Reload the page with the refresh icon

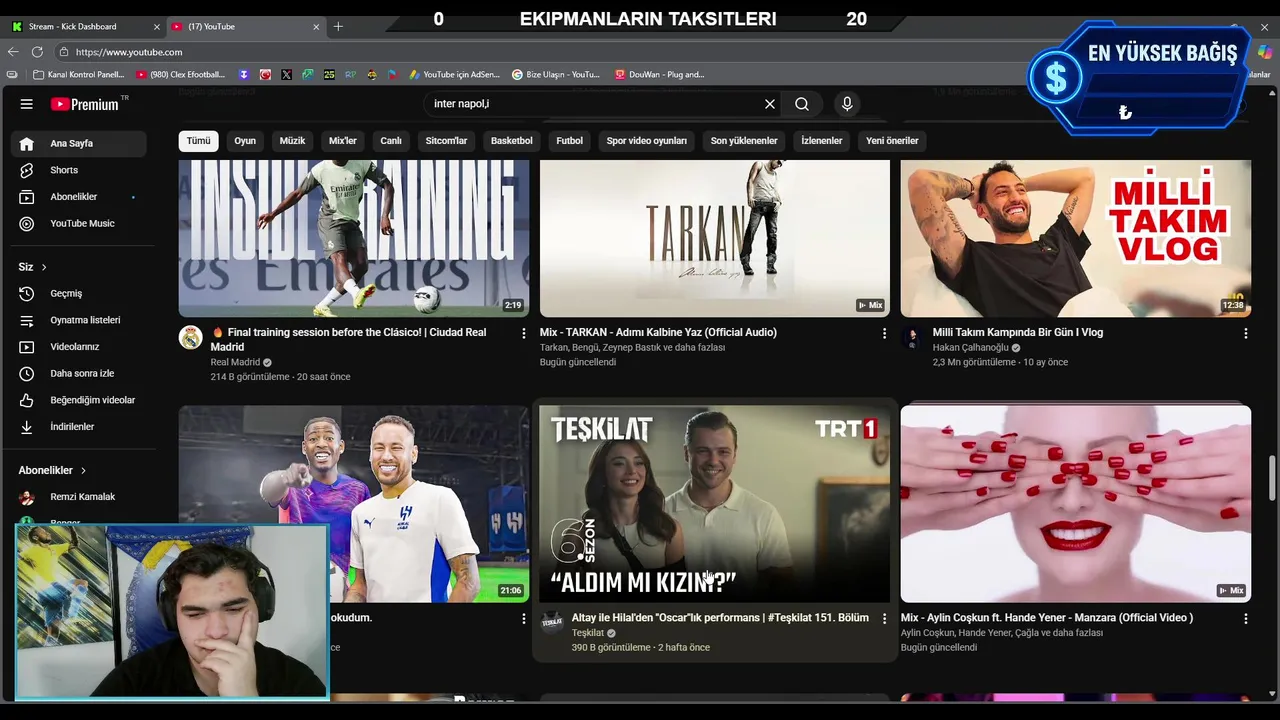tap(37, 52)
